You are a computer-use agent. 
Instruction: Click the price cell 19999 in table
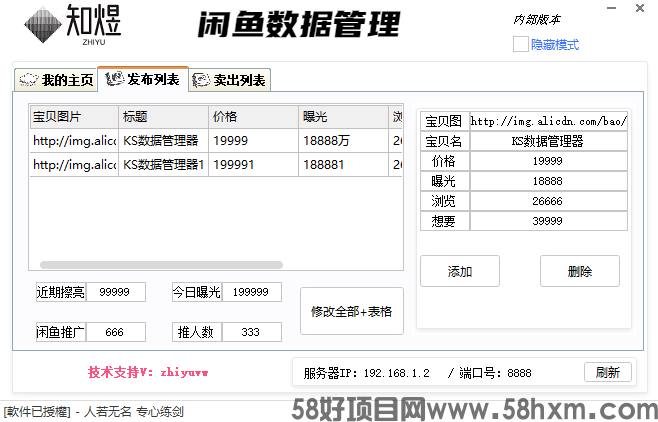[253, 141]
